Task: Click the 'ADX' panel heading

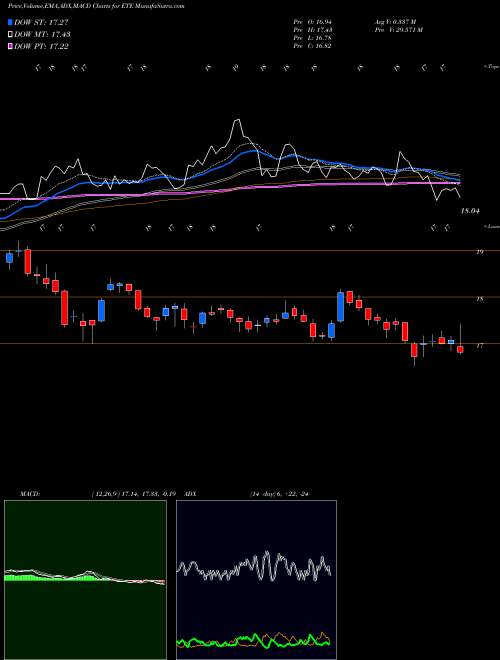Action: tap(191, 494)
